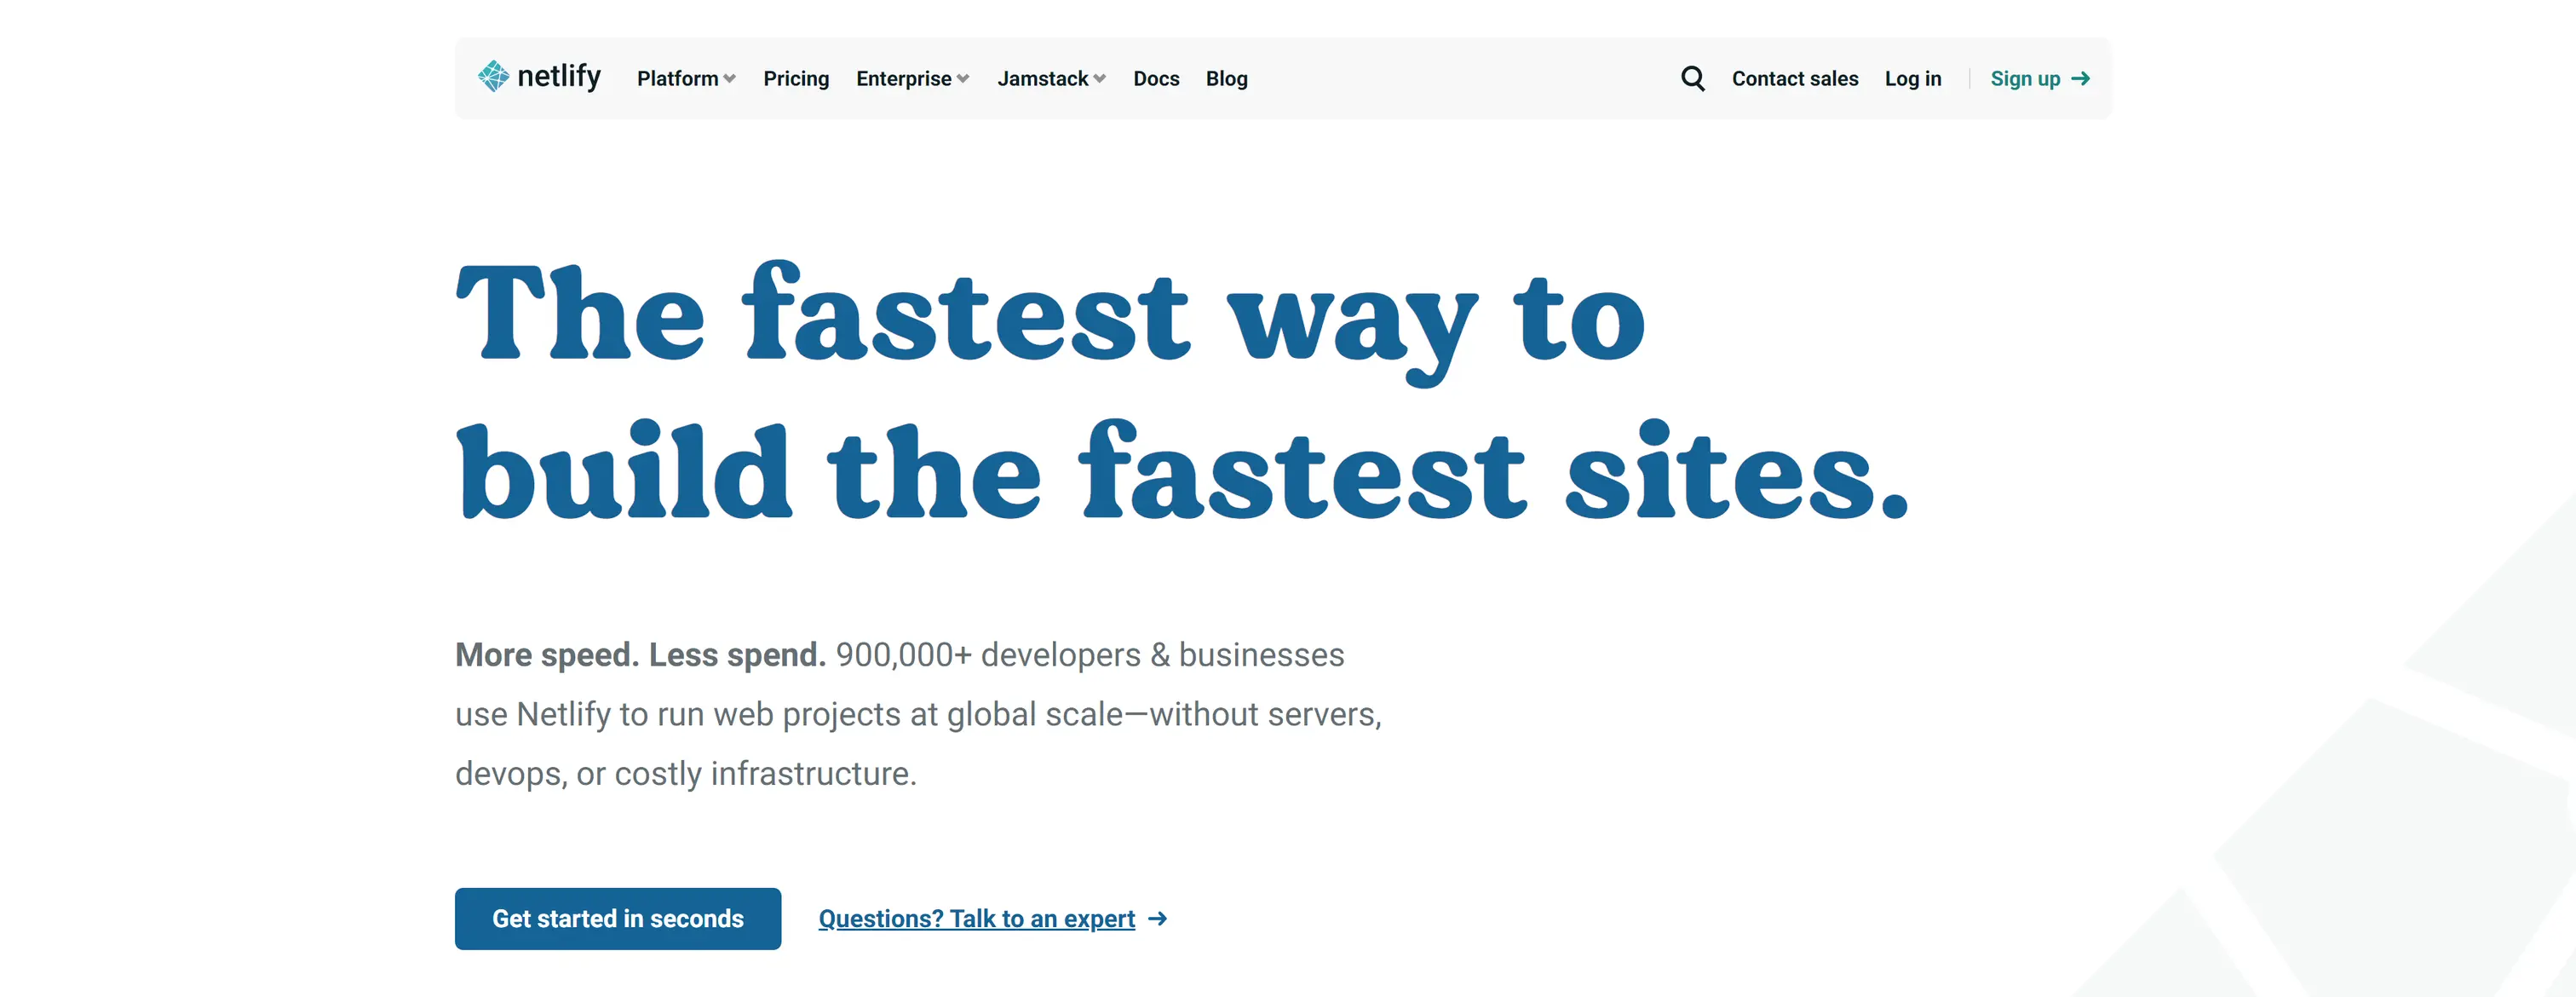Screen dimensions: 2576x997
Task: Click the Contact sales link
Action: pyautogui.click(x=1794, y=78)
